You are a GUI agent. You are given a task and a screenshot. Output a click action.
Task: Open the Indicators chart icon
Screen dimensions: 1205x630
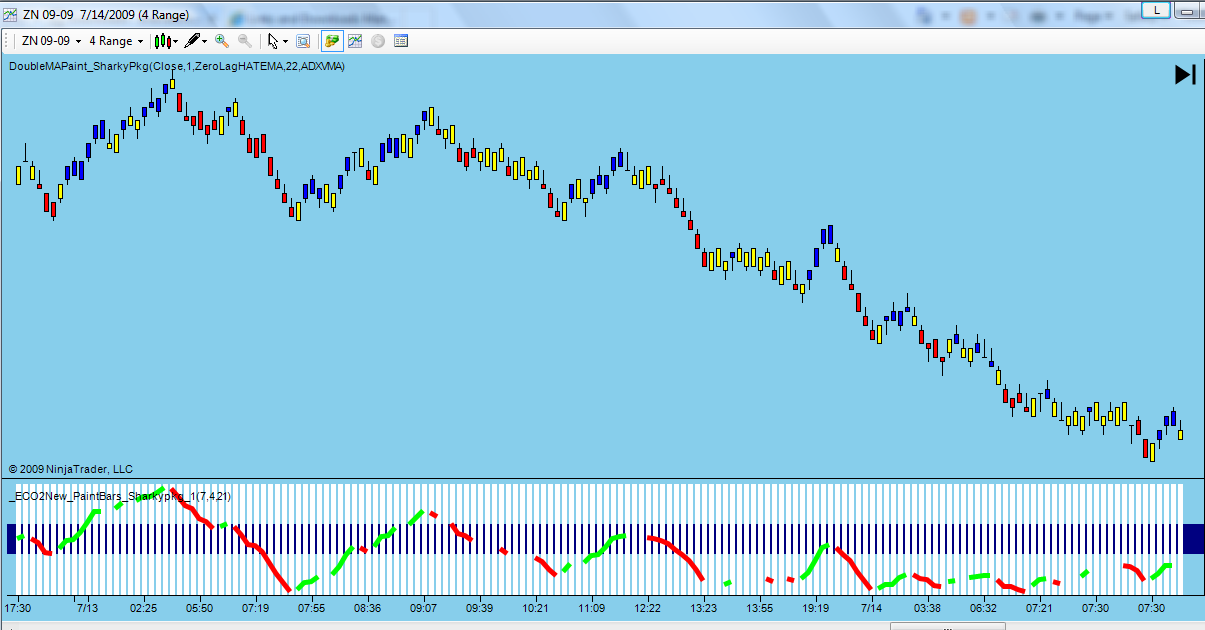click(x=355, y=41)
